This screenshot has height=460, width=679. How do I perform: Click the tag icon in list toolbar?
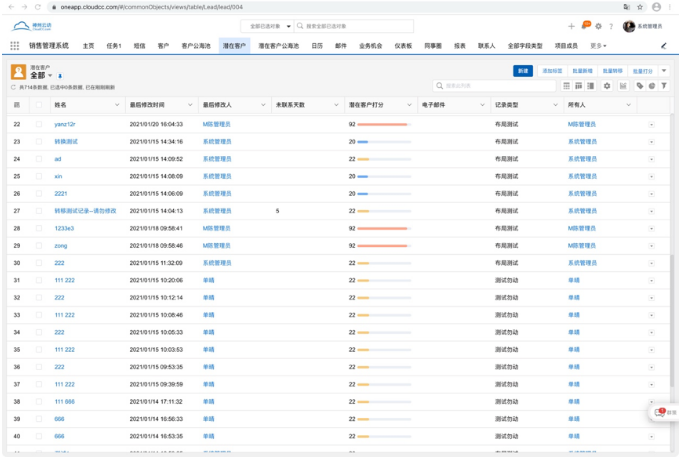640,86
